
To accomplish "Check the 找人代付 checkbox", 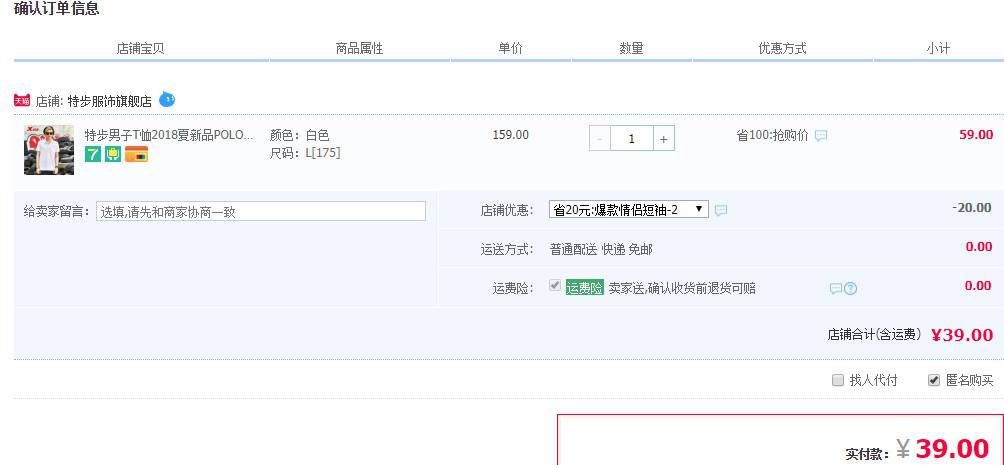I will 838,380.
